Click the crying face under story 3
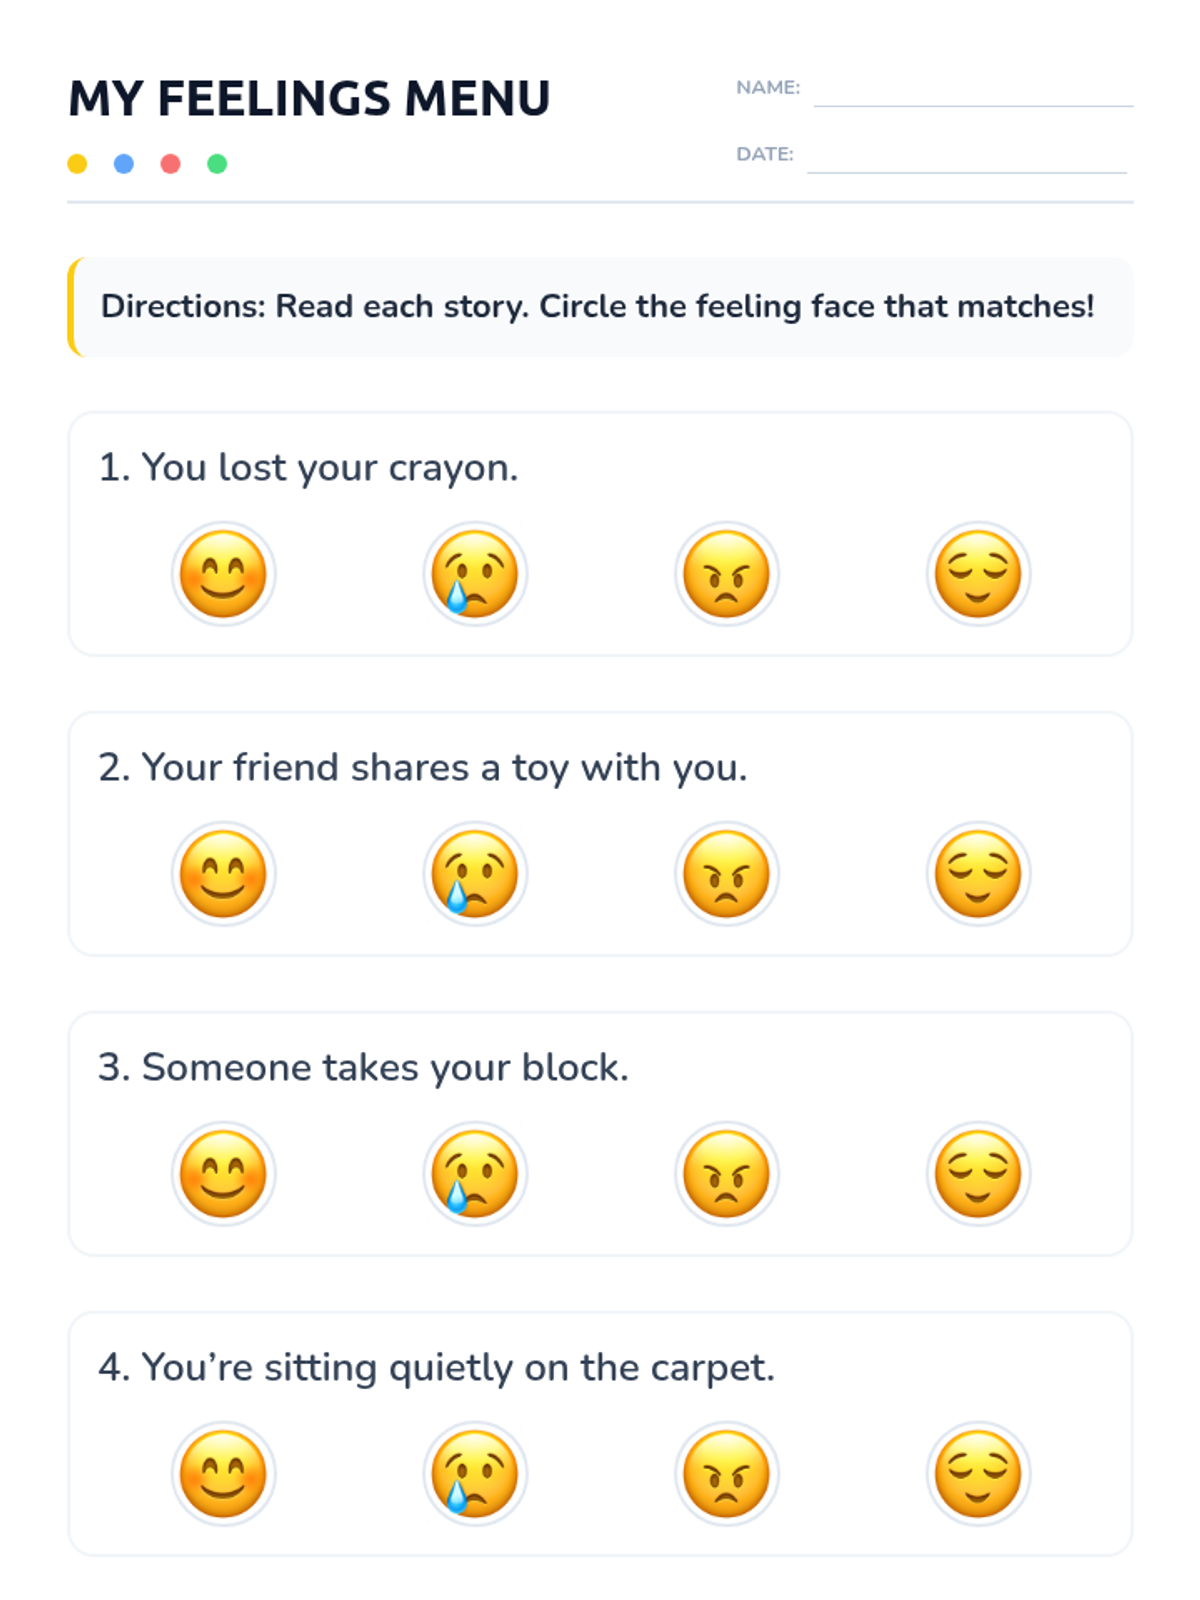The image size is (1200, 1600). coord(475,1174)
